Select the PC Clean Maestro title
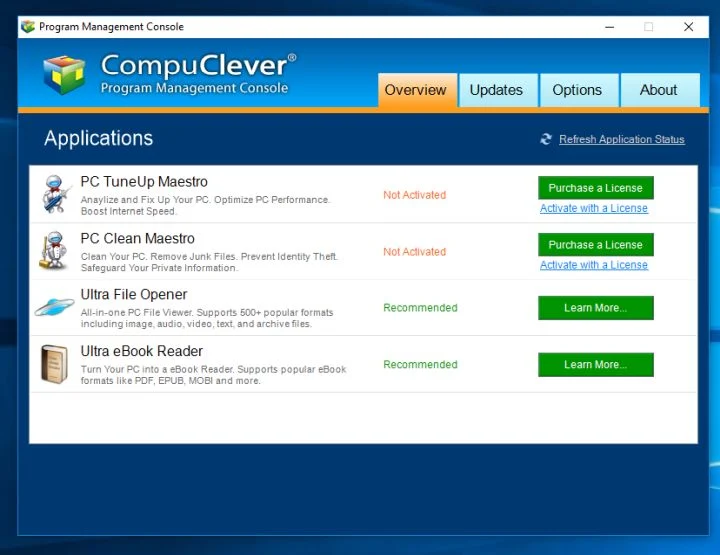 click(138, 239)
